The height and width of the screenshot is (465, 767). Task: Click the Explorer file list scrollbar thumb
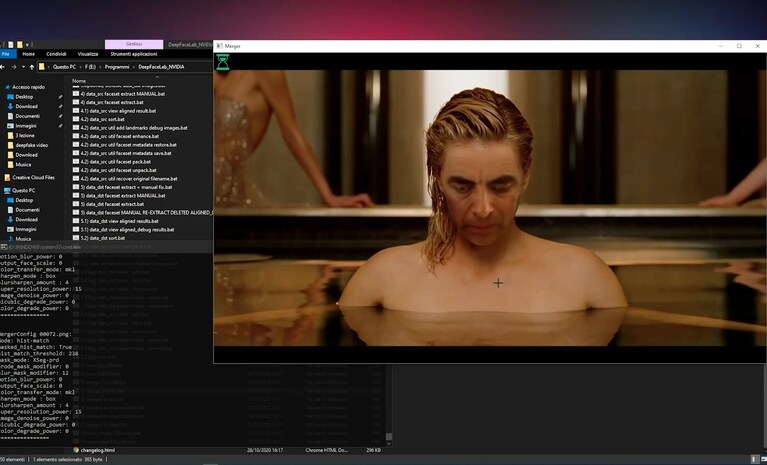coord(389,437)
